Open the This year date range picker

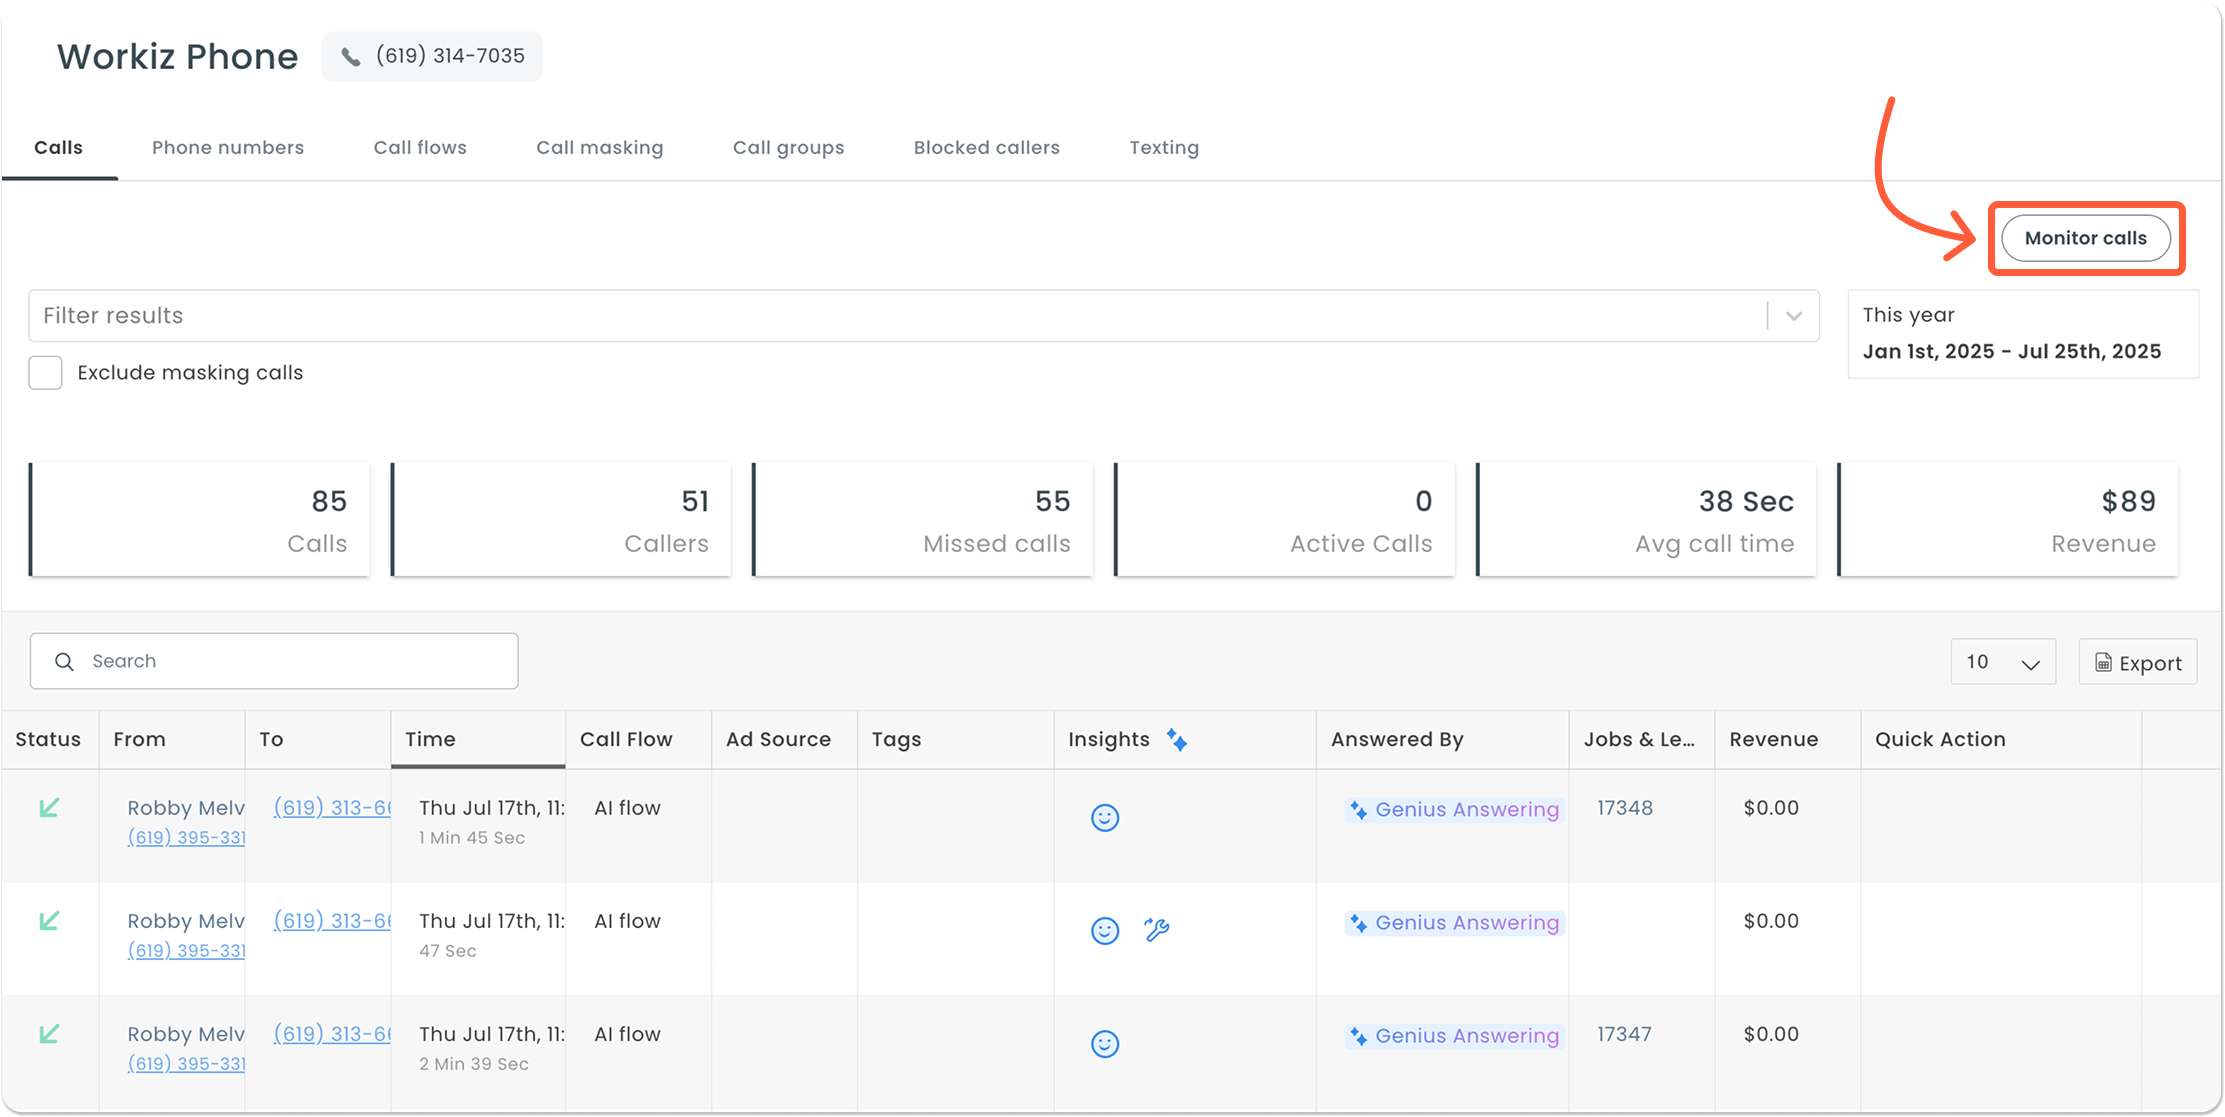[2023, 334]
